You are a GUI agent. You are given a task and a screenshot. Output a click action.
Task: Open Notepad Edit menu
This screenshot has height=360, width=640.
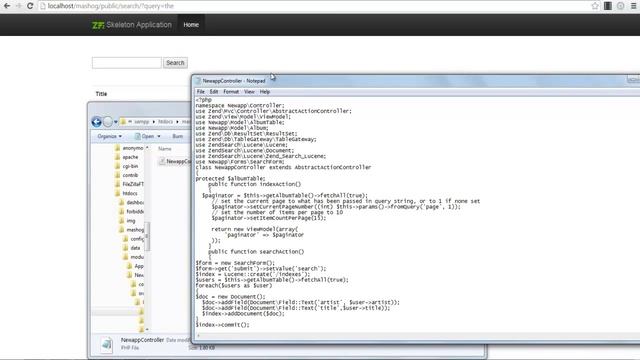point(214,92)
